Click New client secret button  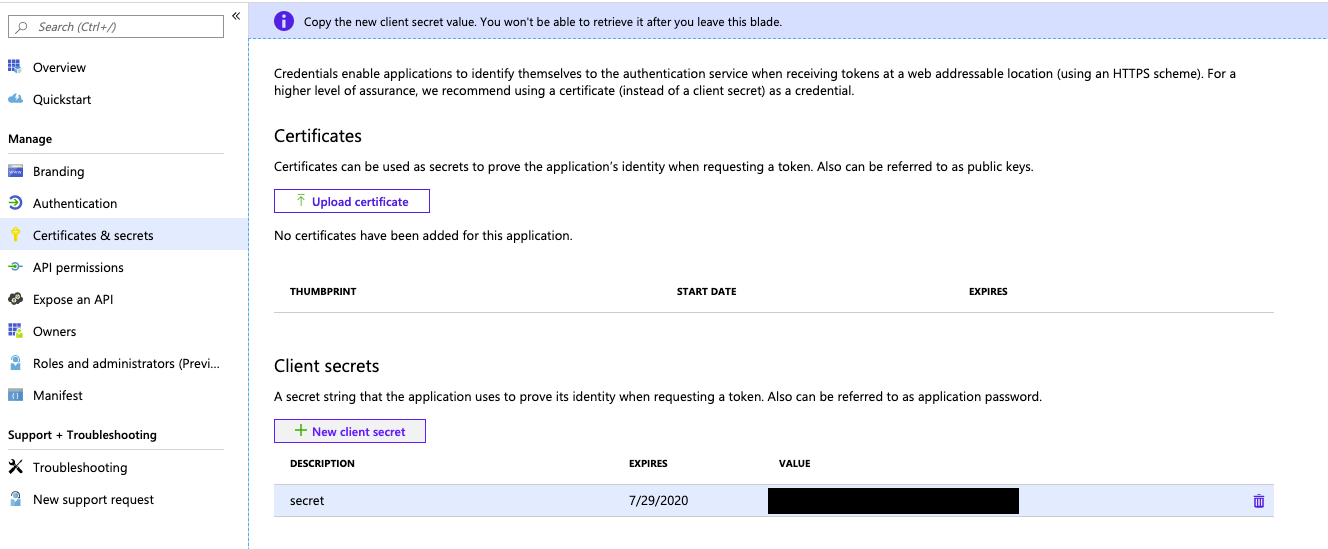pyautogui.click(x=350, y=431)
